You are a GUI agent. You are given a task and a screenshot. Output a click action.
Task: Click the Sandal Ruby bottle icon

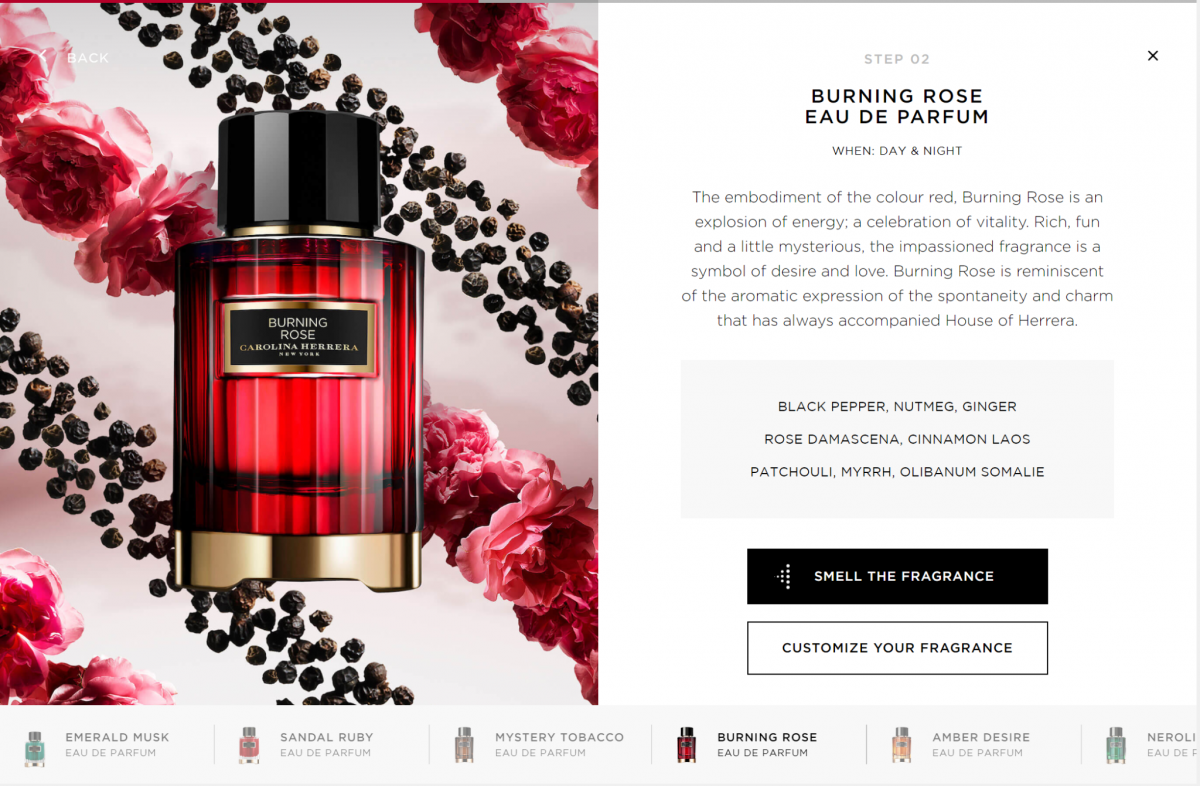(249, 745)
